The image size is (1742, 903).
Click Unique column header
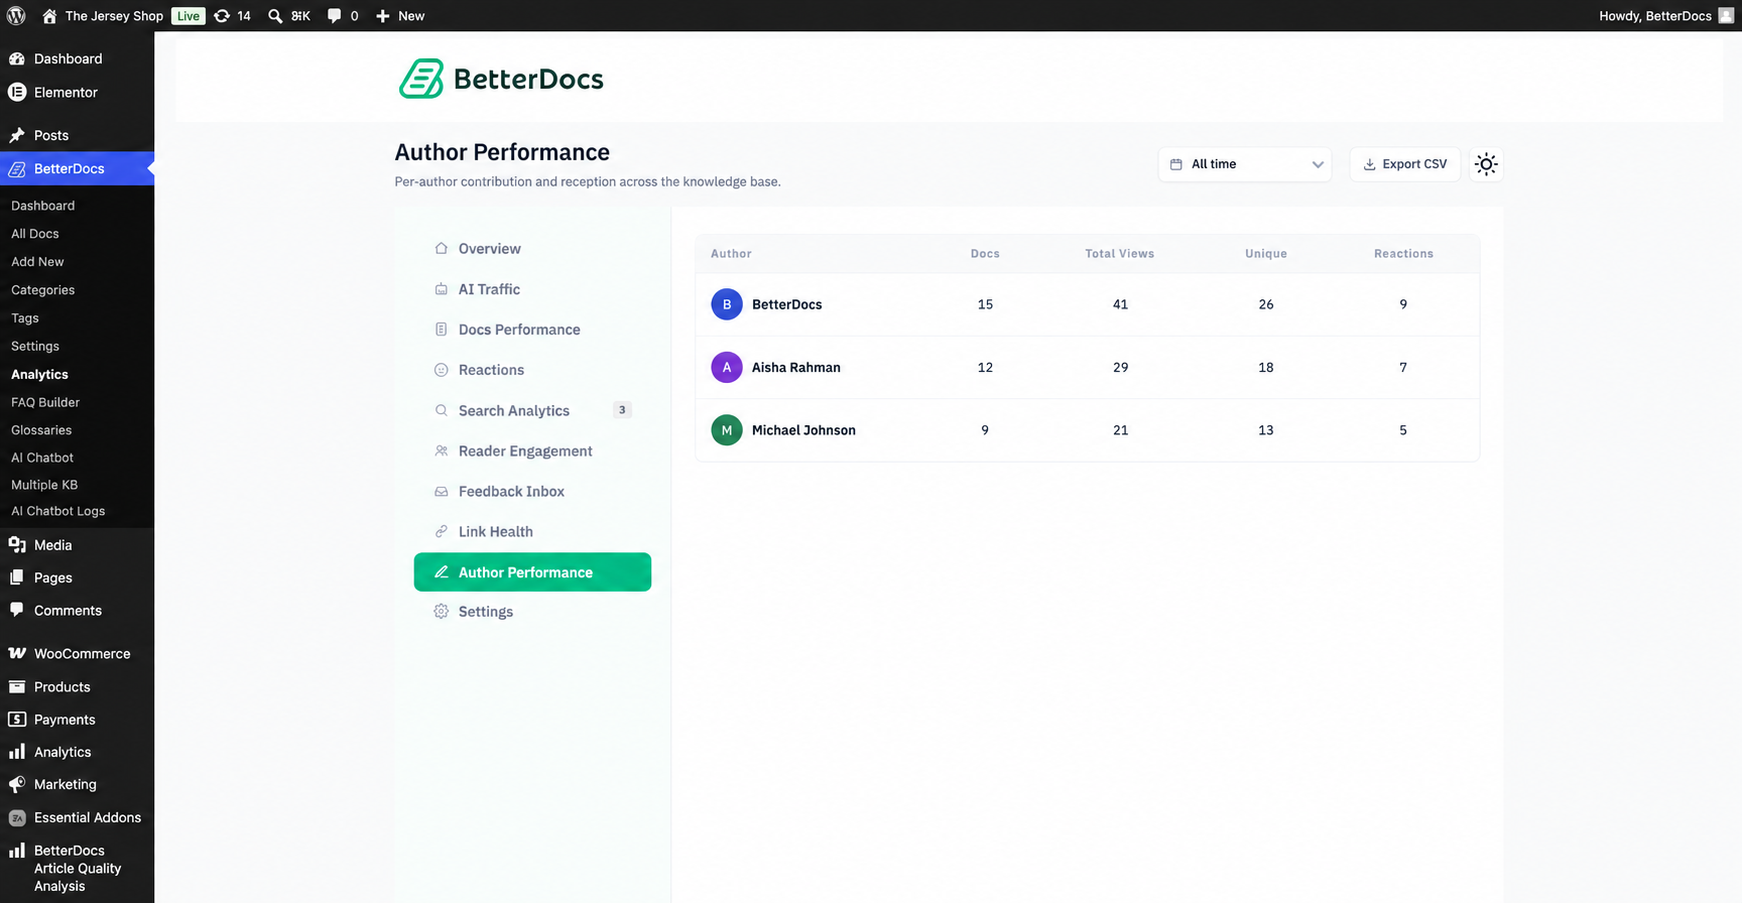[1266, 254]
